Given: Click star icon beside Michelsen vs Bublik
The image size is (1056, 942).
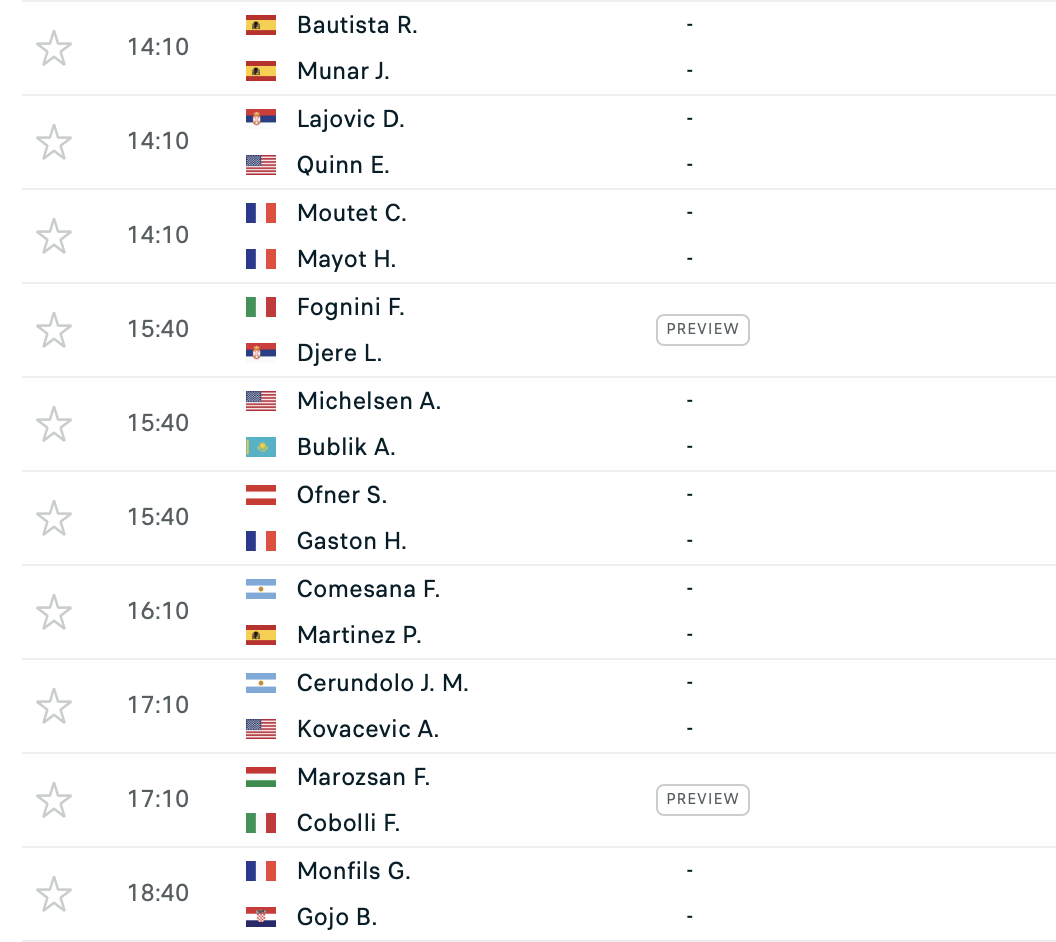Looking at the screenshot, I should click(x=54, y=424).
